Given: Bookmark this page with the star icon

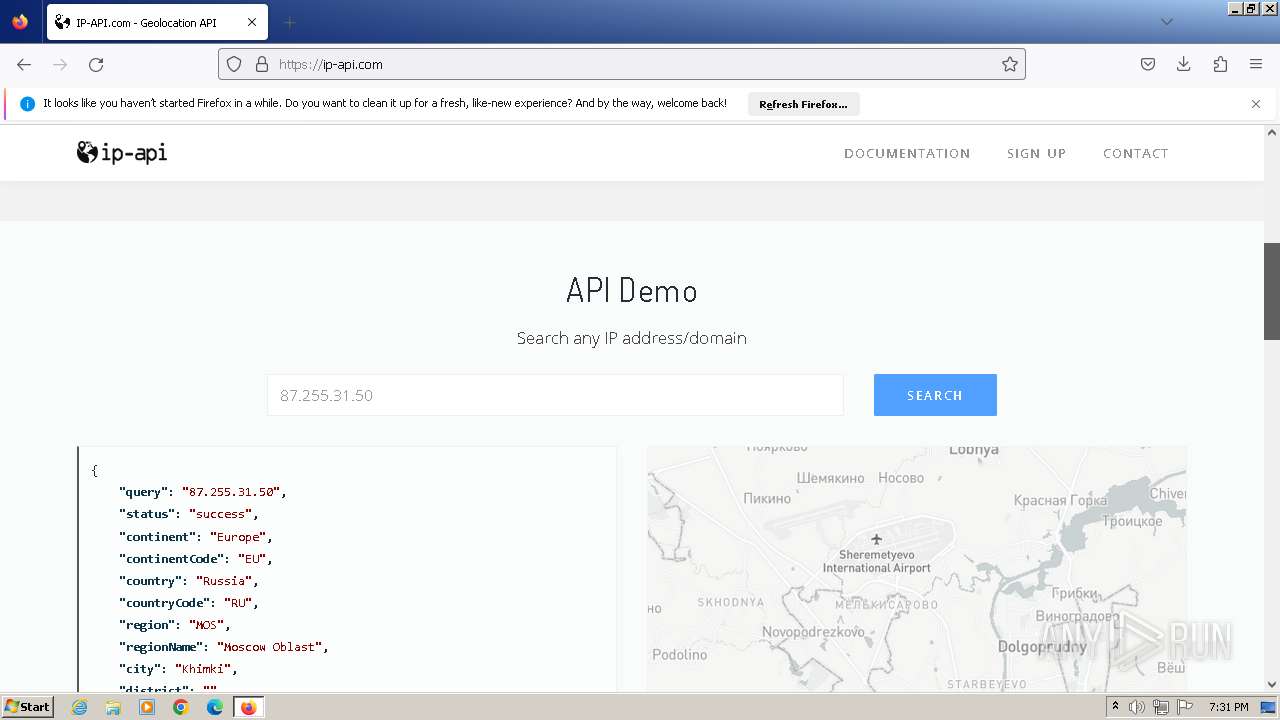Looking at the screenshot, I should (x=1010, y=64).
